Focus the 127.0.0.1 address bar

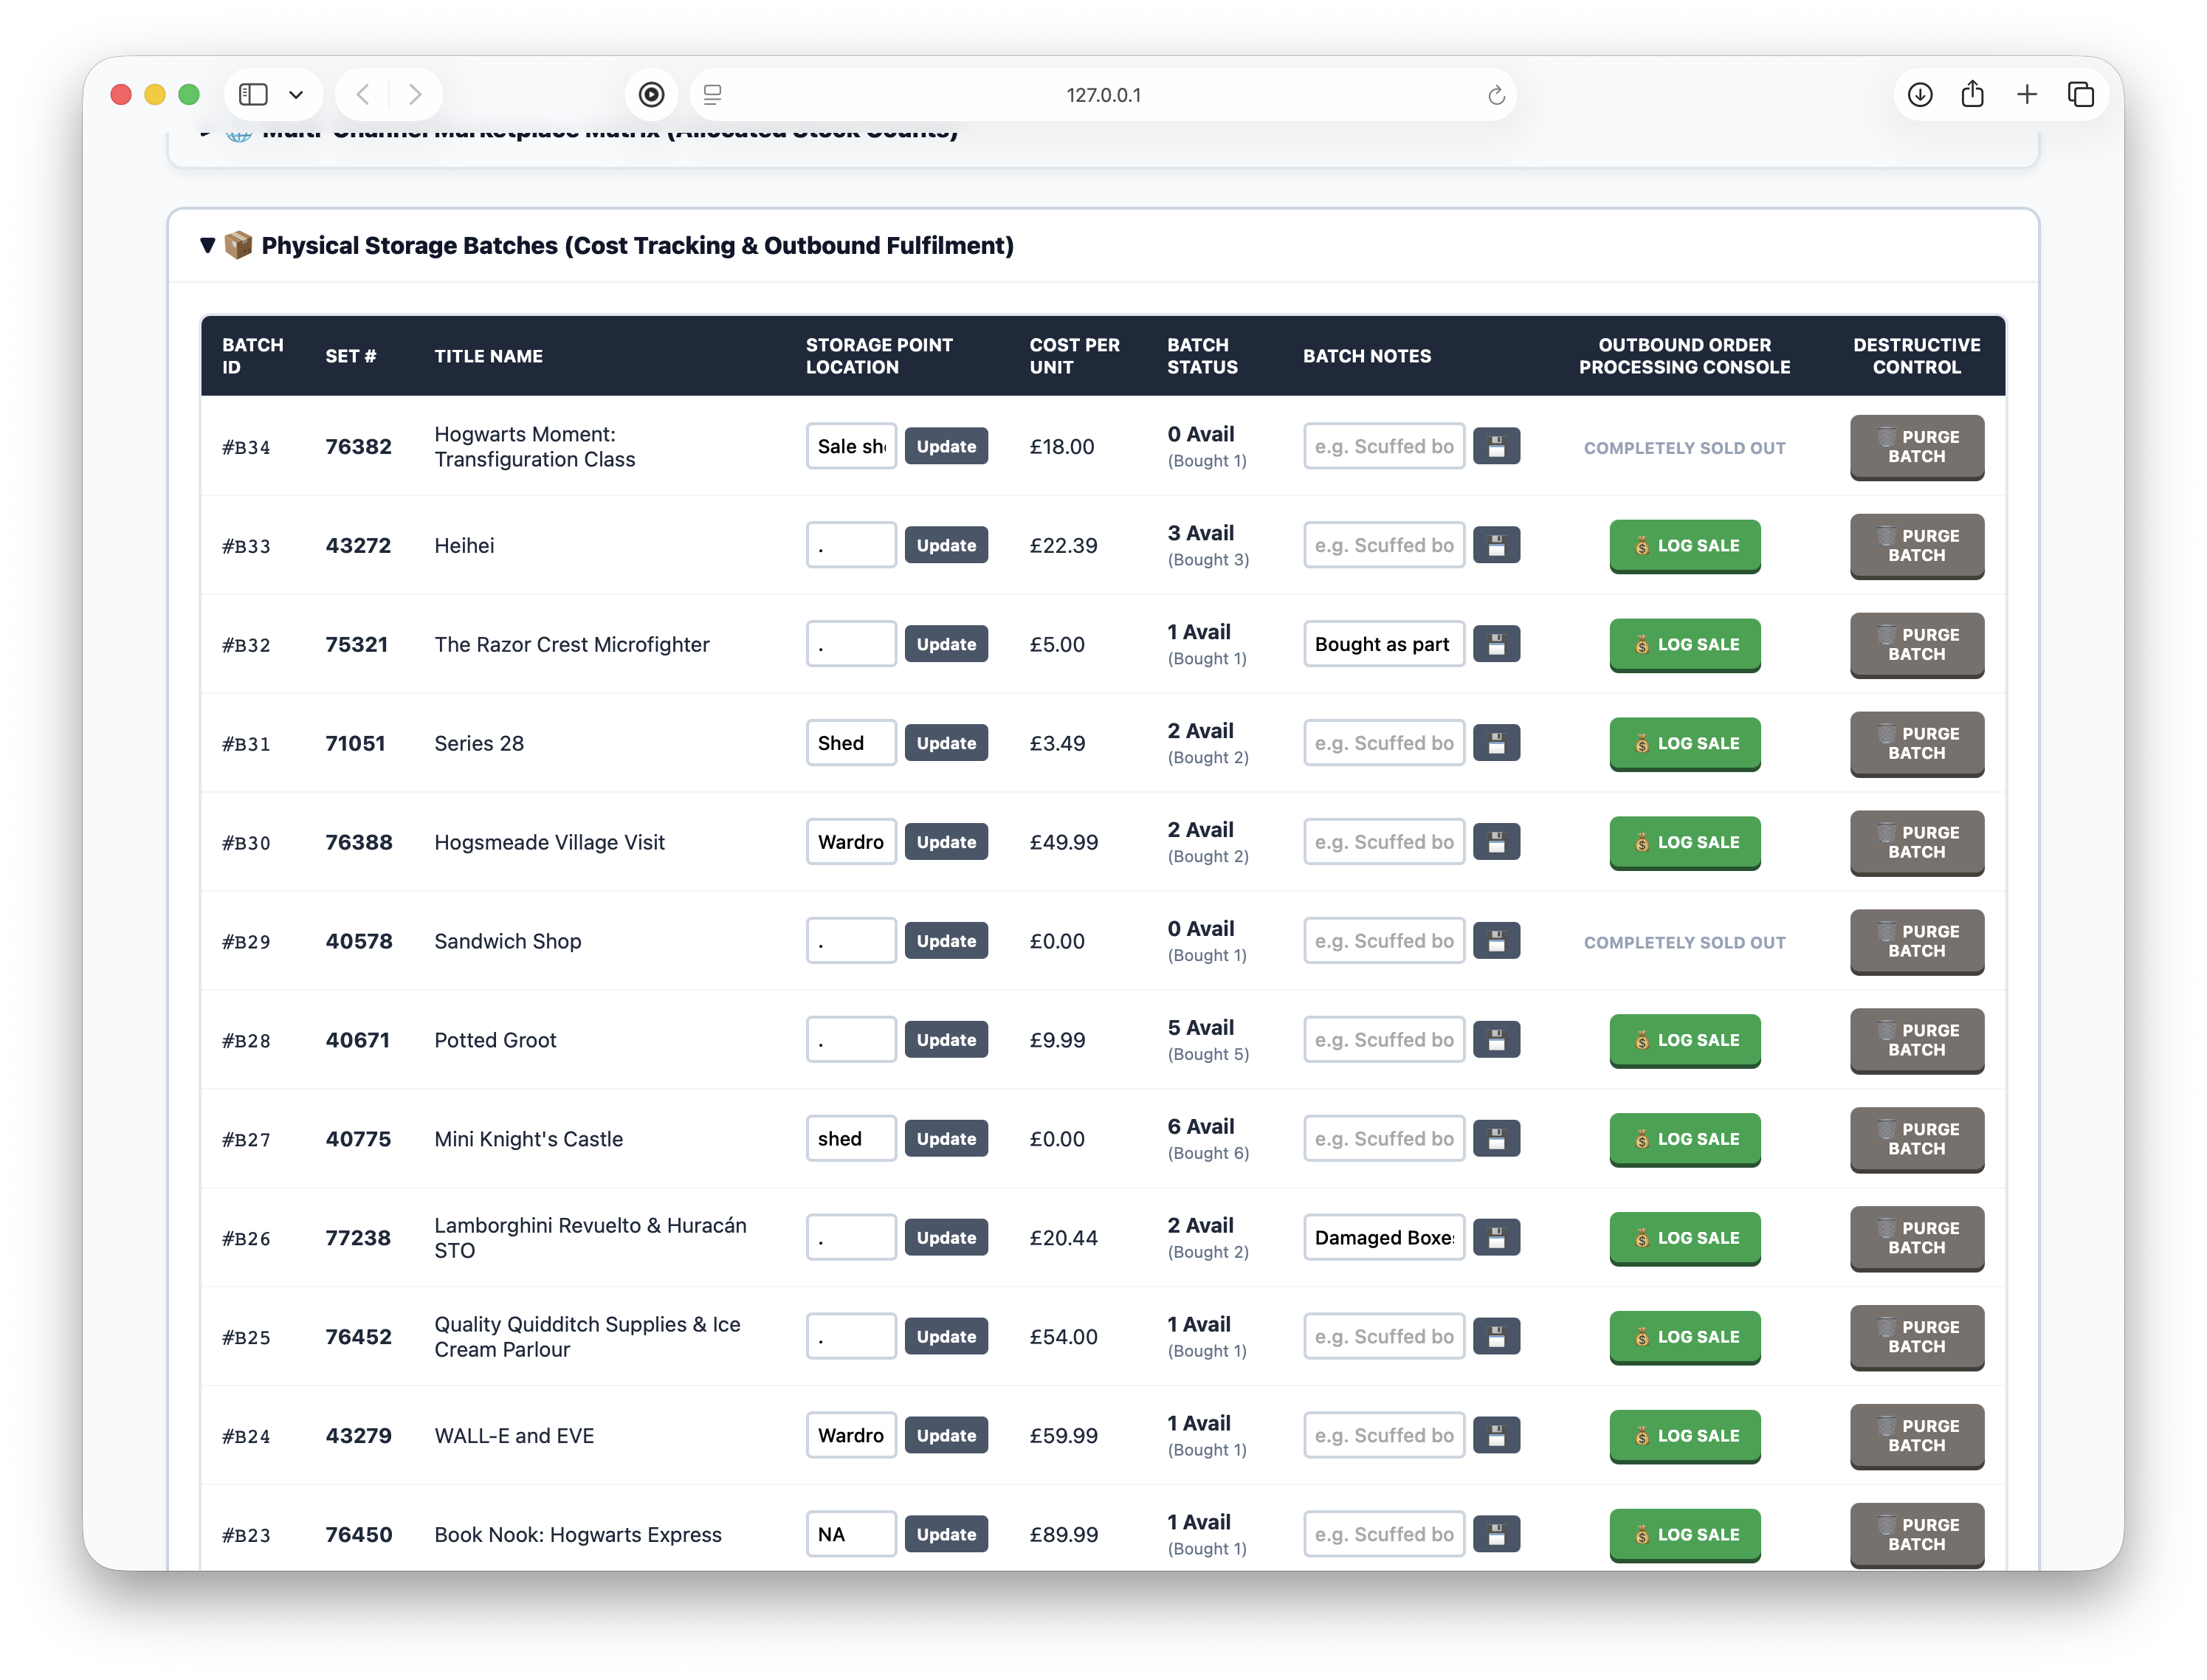coord(1103,95)
